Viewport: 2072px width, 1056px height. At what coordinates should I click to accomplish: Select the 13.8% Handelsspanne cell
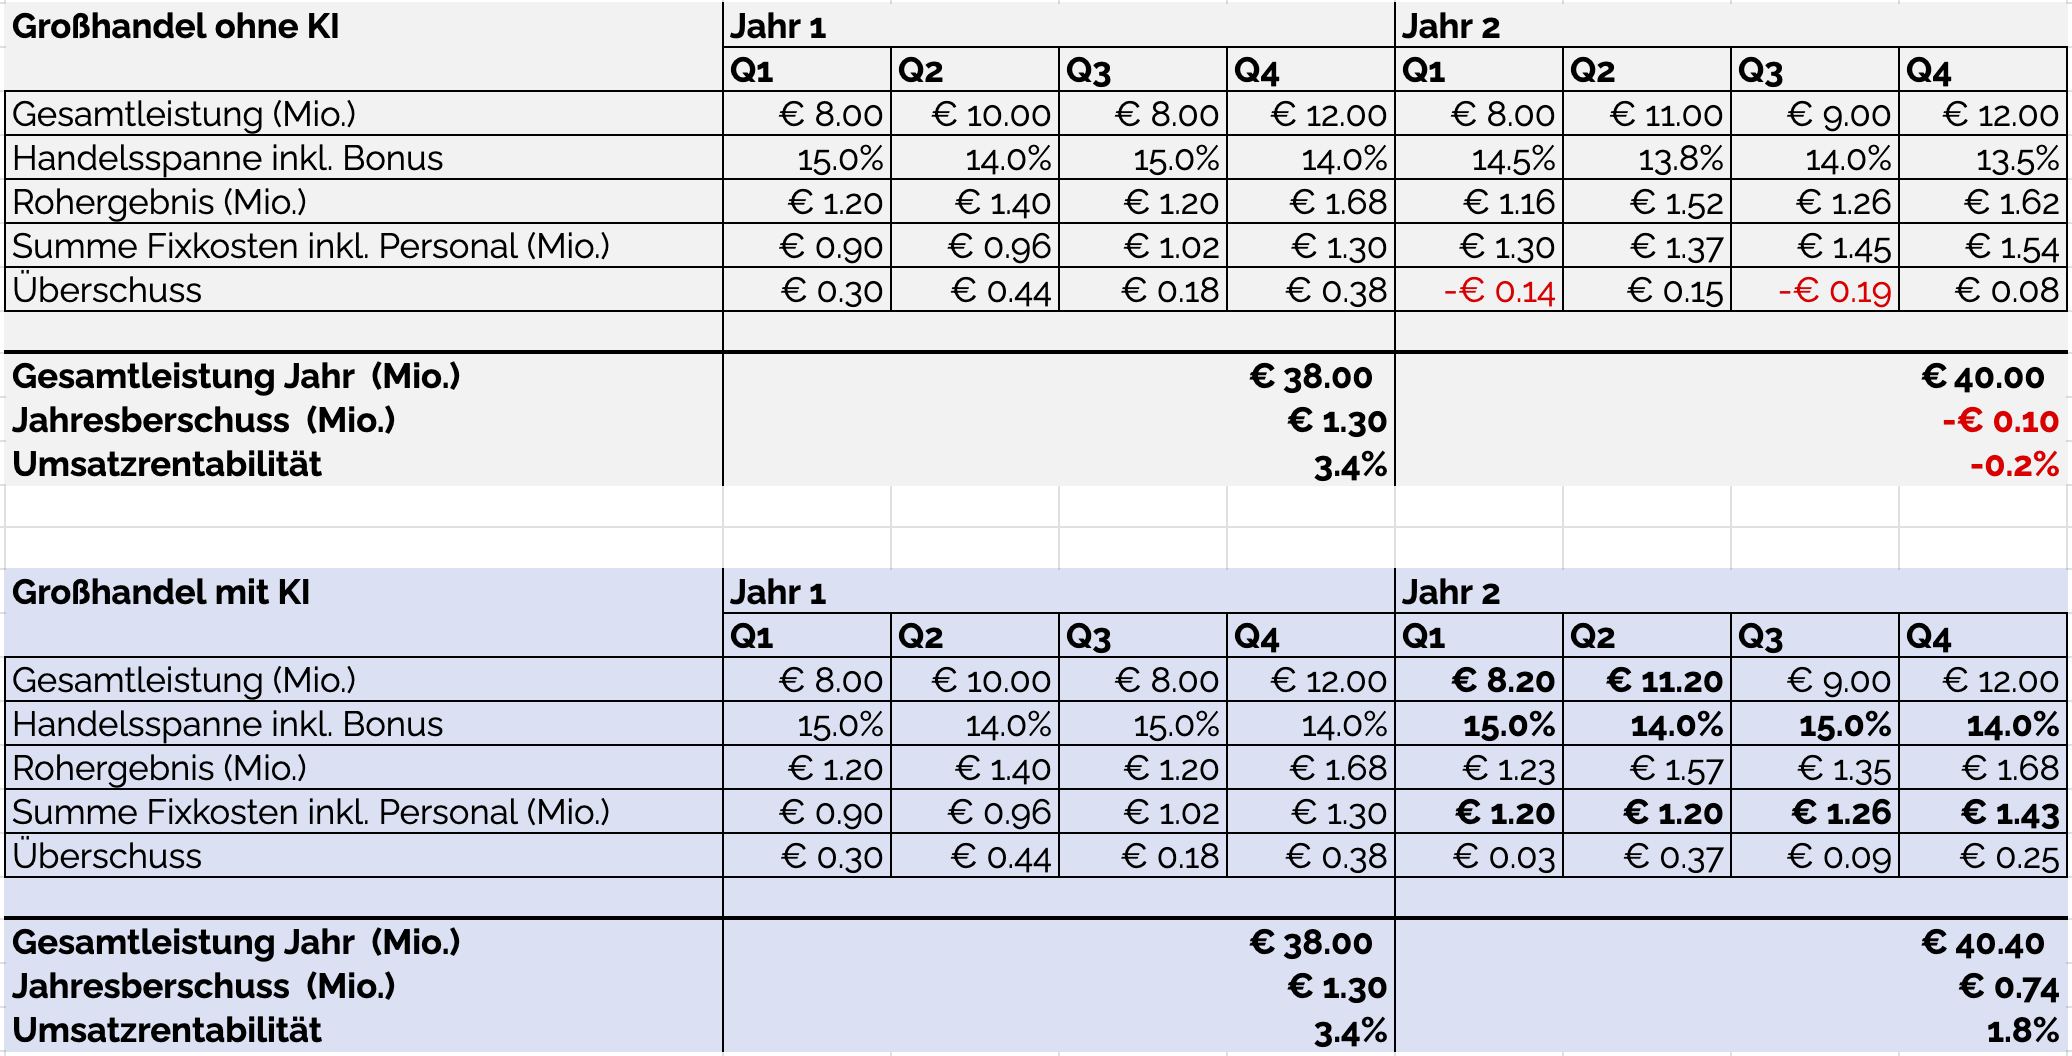tap(1680, 159)
